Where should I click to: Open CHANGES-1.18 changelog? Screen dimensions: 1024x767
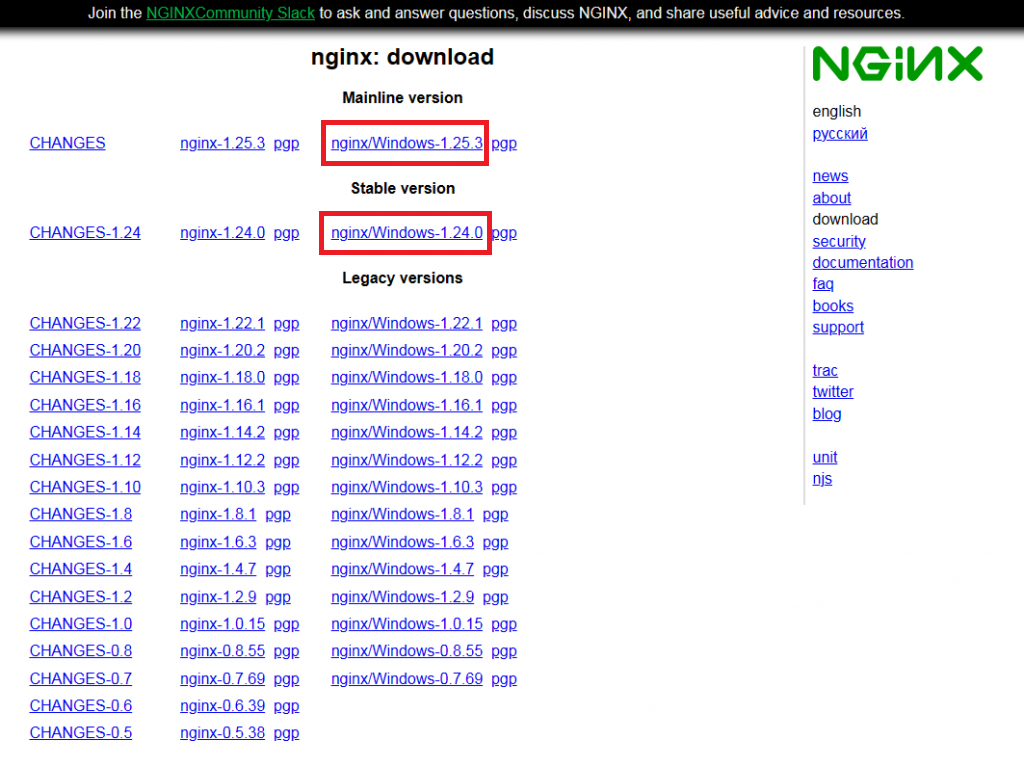tap(85, 378)
